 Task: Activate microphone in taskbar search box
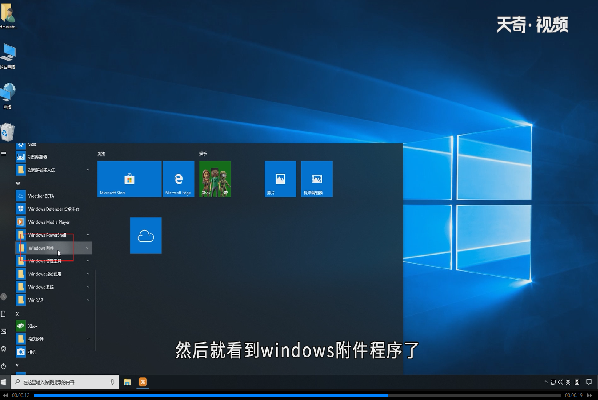112,382
